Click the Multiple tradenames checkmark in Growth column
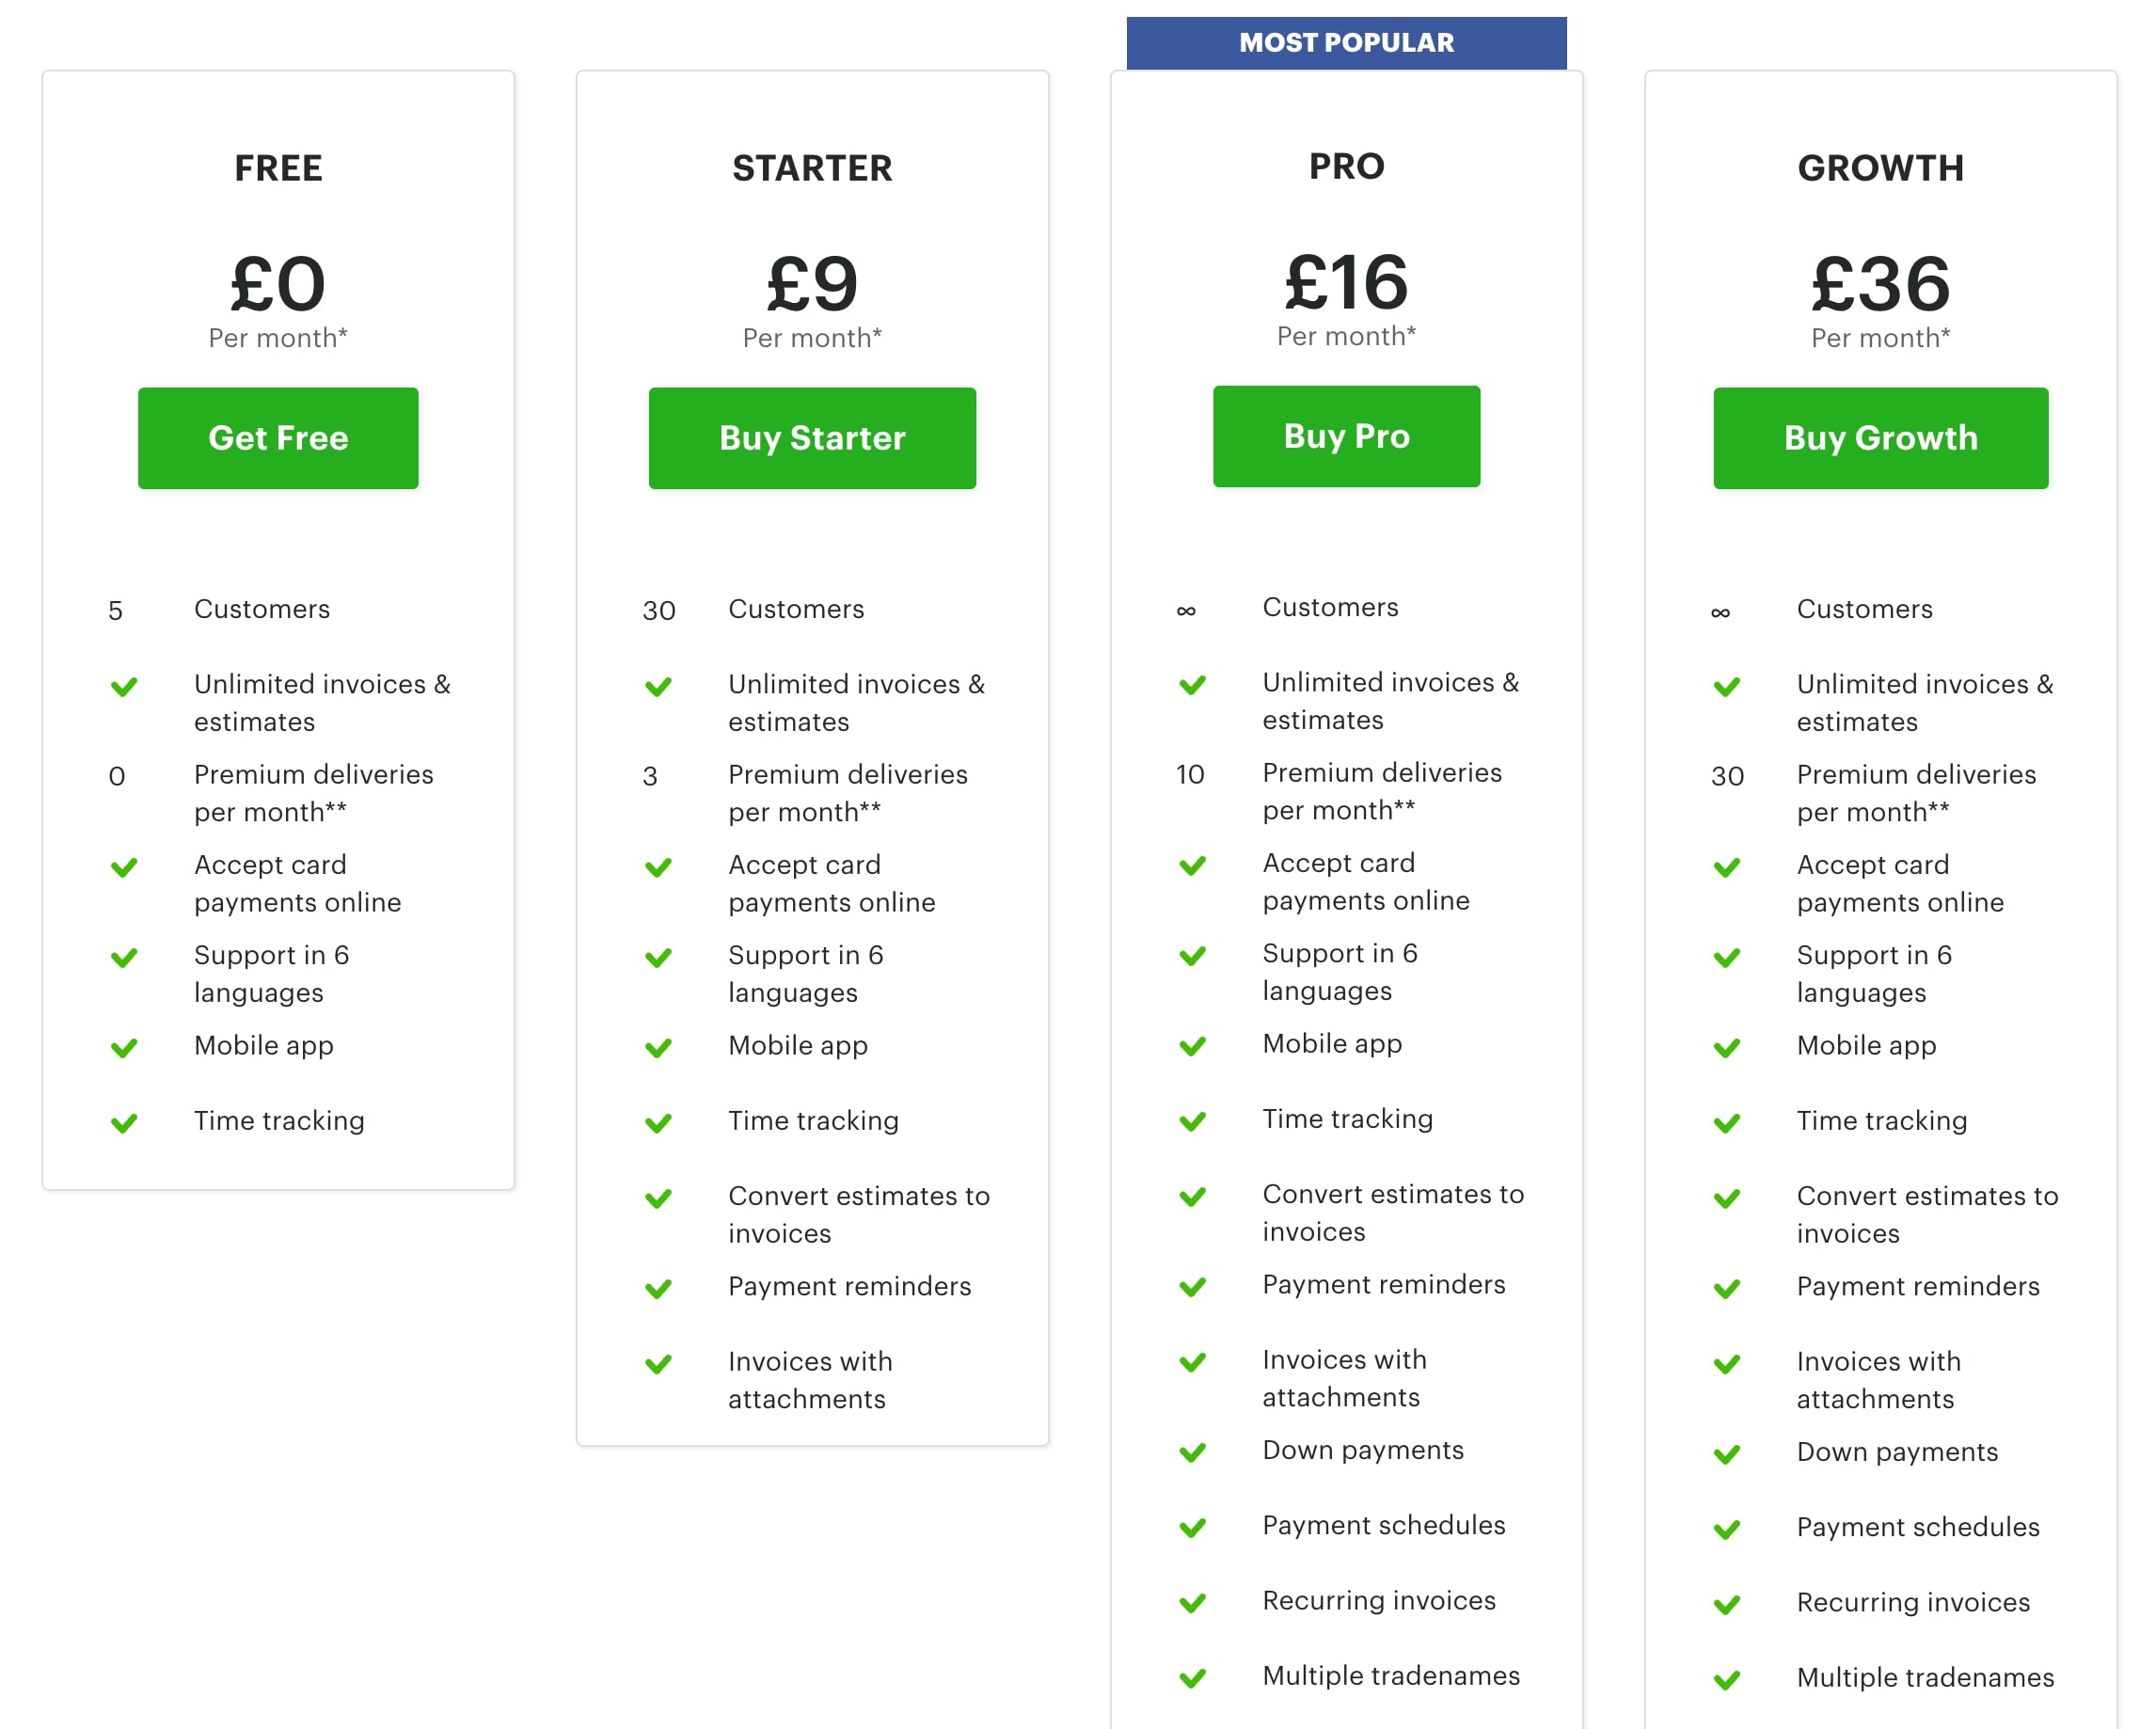Screen dimensions: 2156x1729 pyautogui.click(x=1727, y=1679)
